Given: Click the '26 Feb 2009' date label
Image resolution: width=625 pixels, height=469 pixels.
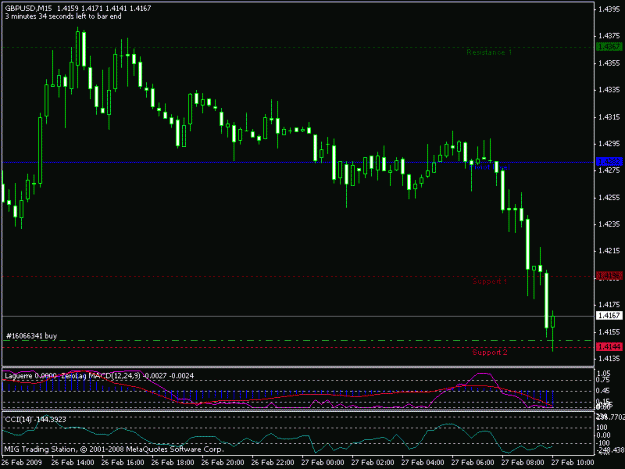Looking at the screenshot, I should point(22,463).
